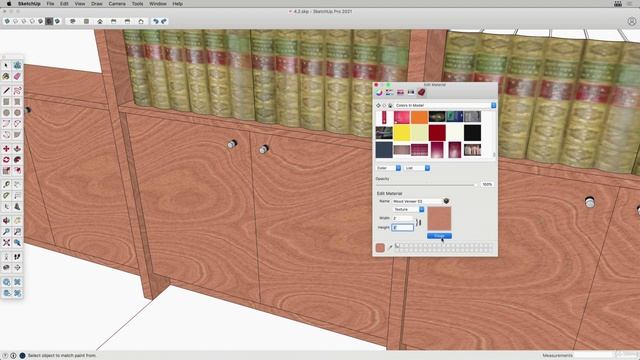Image resolution: width=640 pixels, height=360 pixels.
Task: Open the List dropdown in Edit Material
Action: point(417,168)
